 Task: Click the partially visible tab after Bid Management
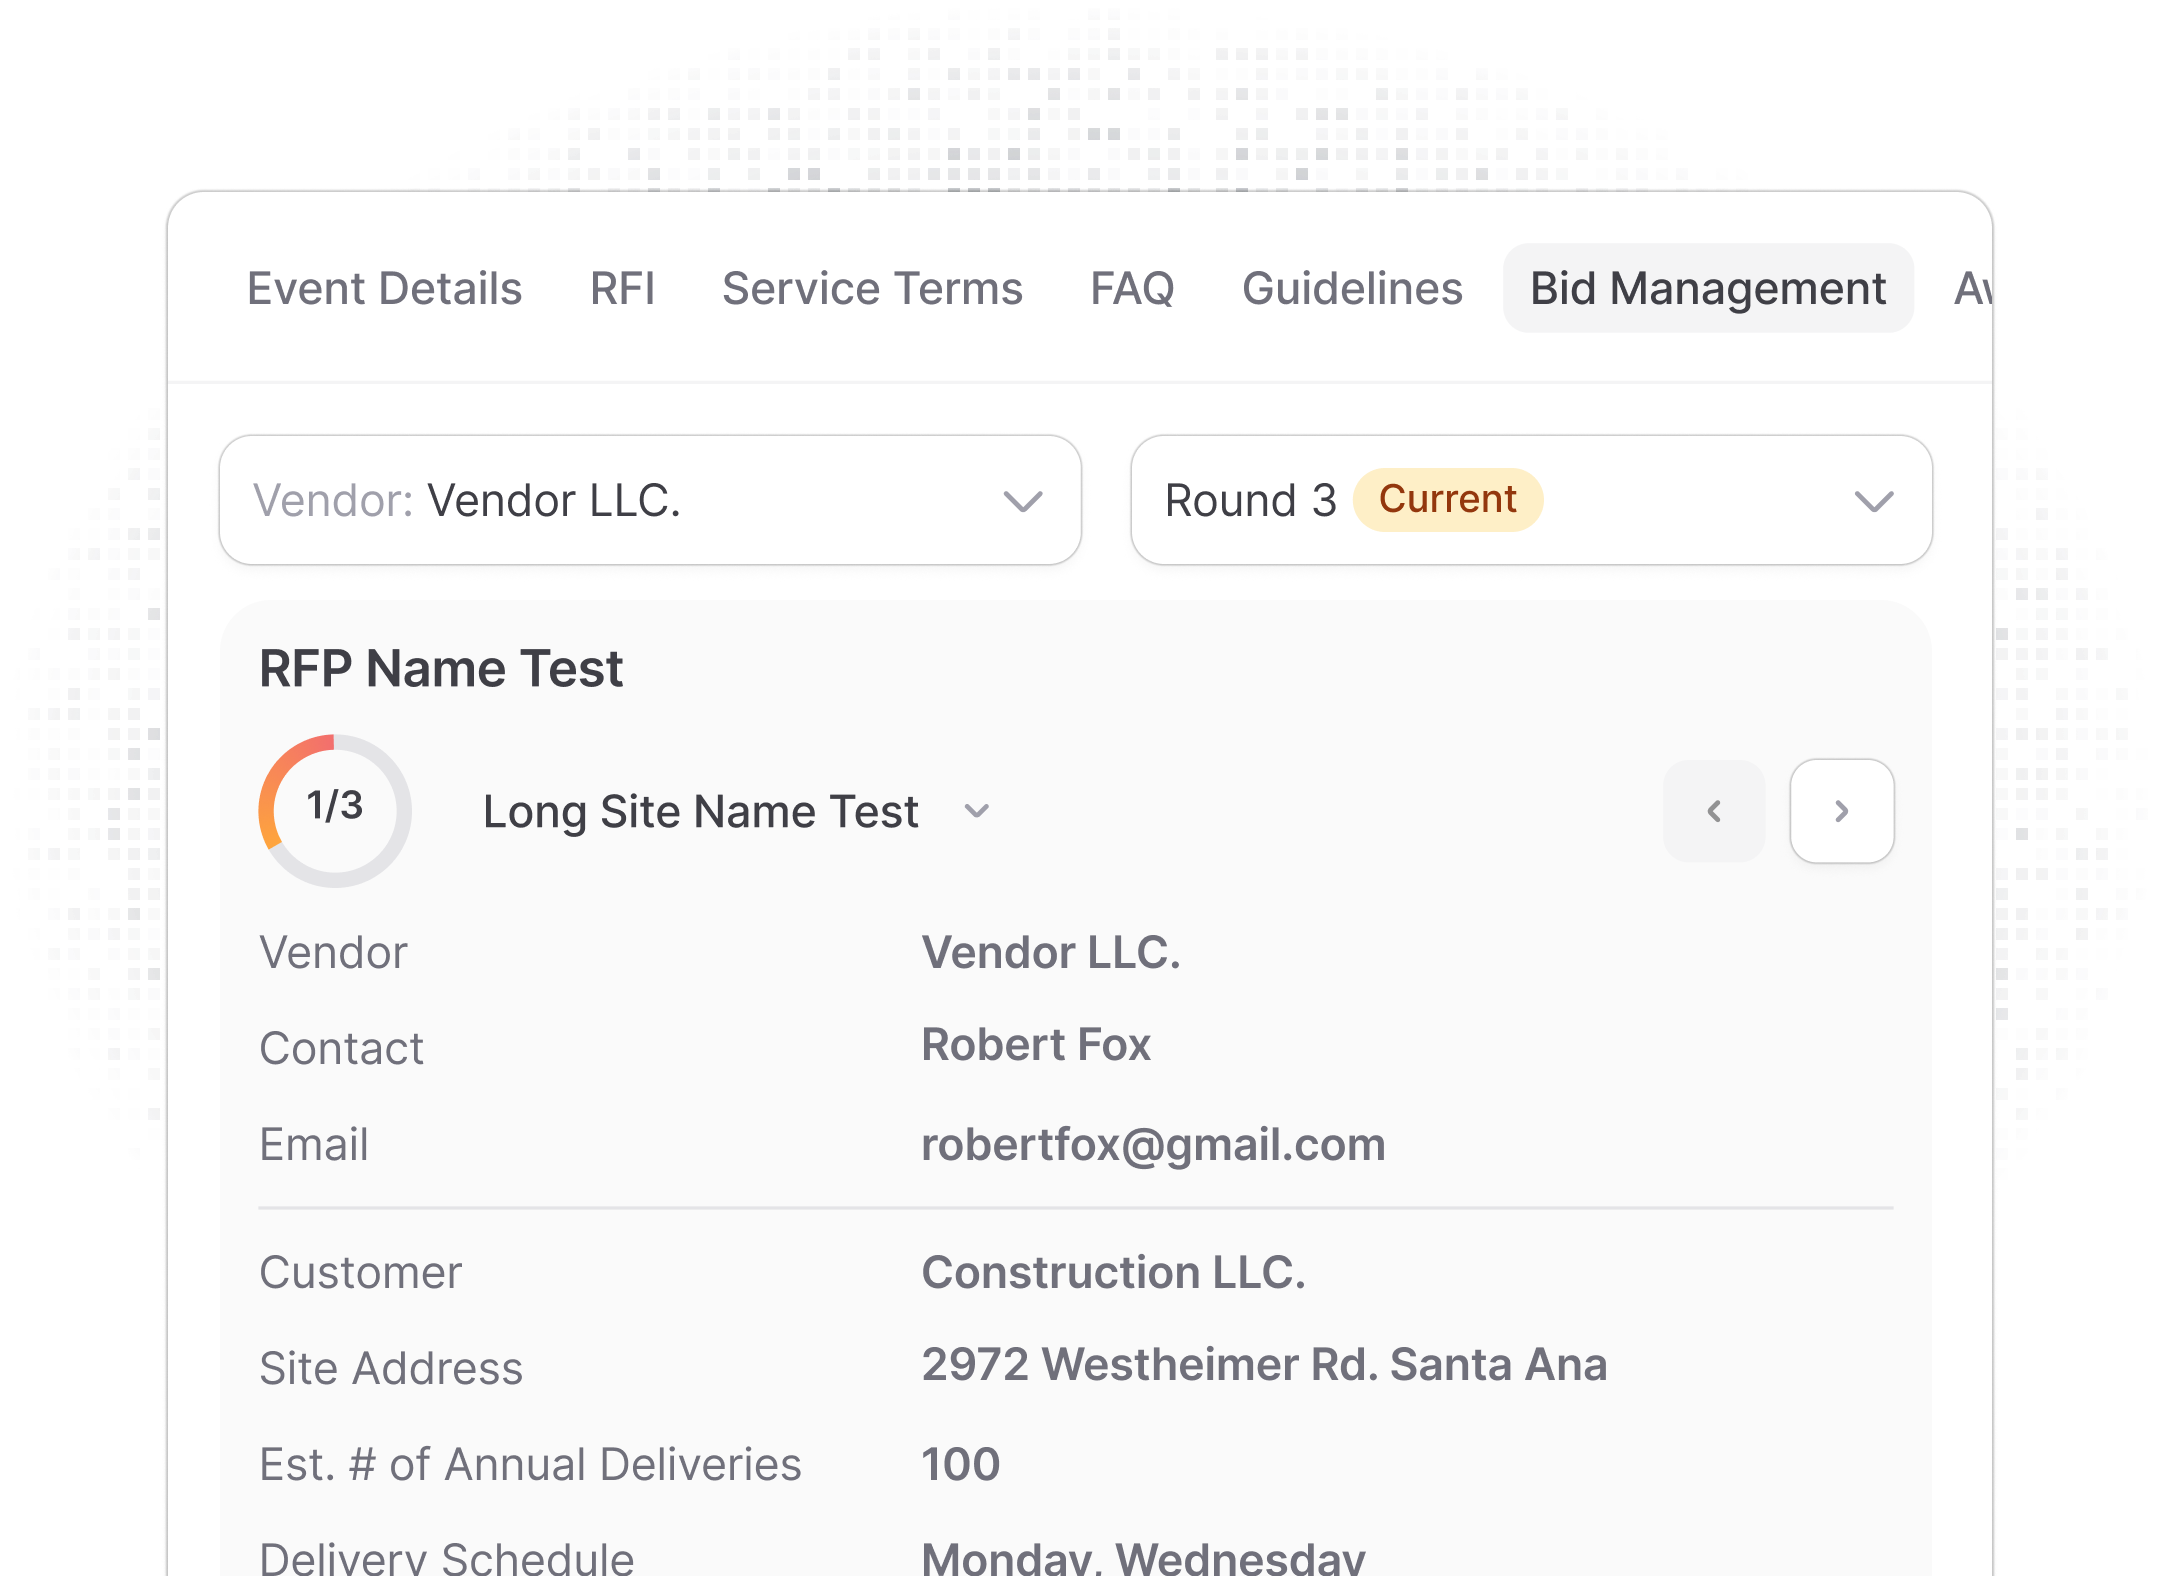[1970, 289]
